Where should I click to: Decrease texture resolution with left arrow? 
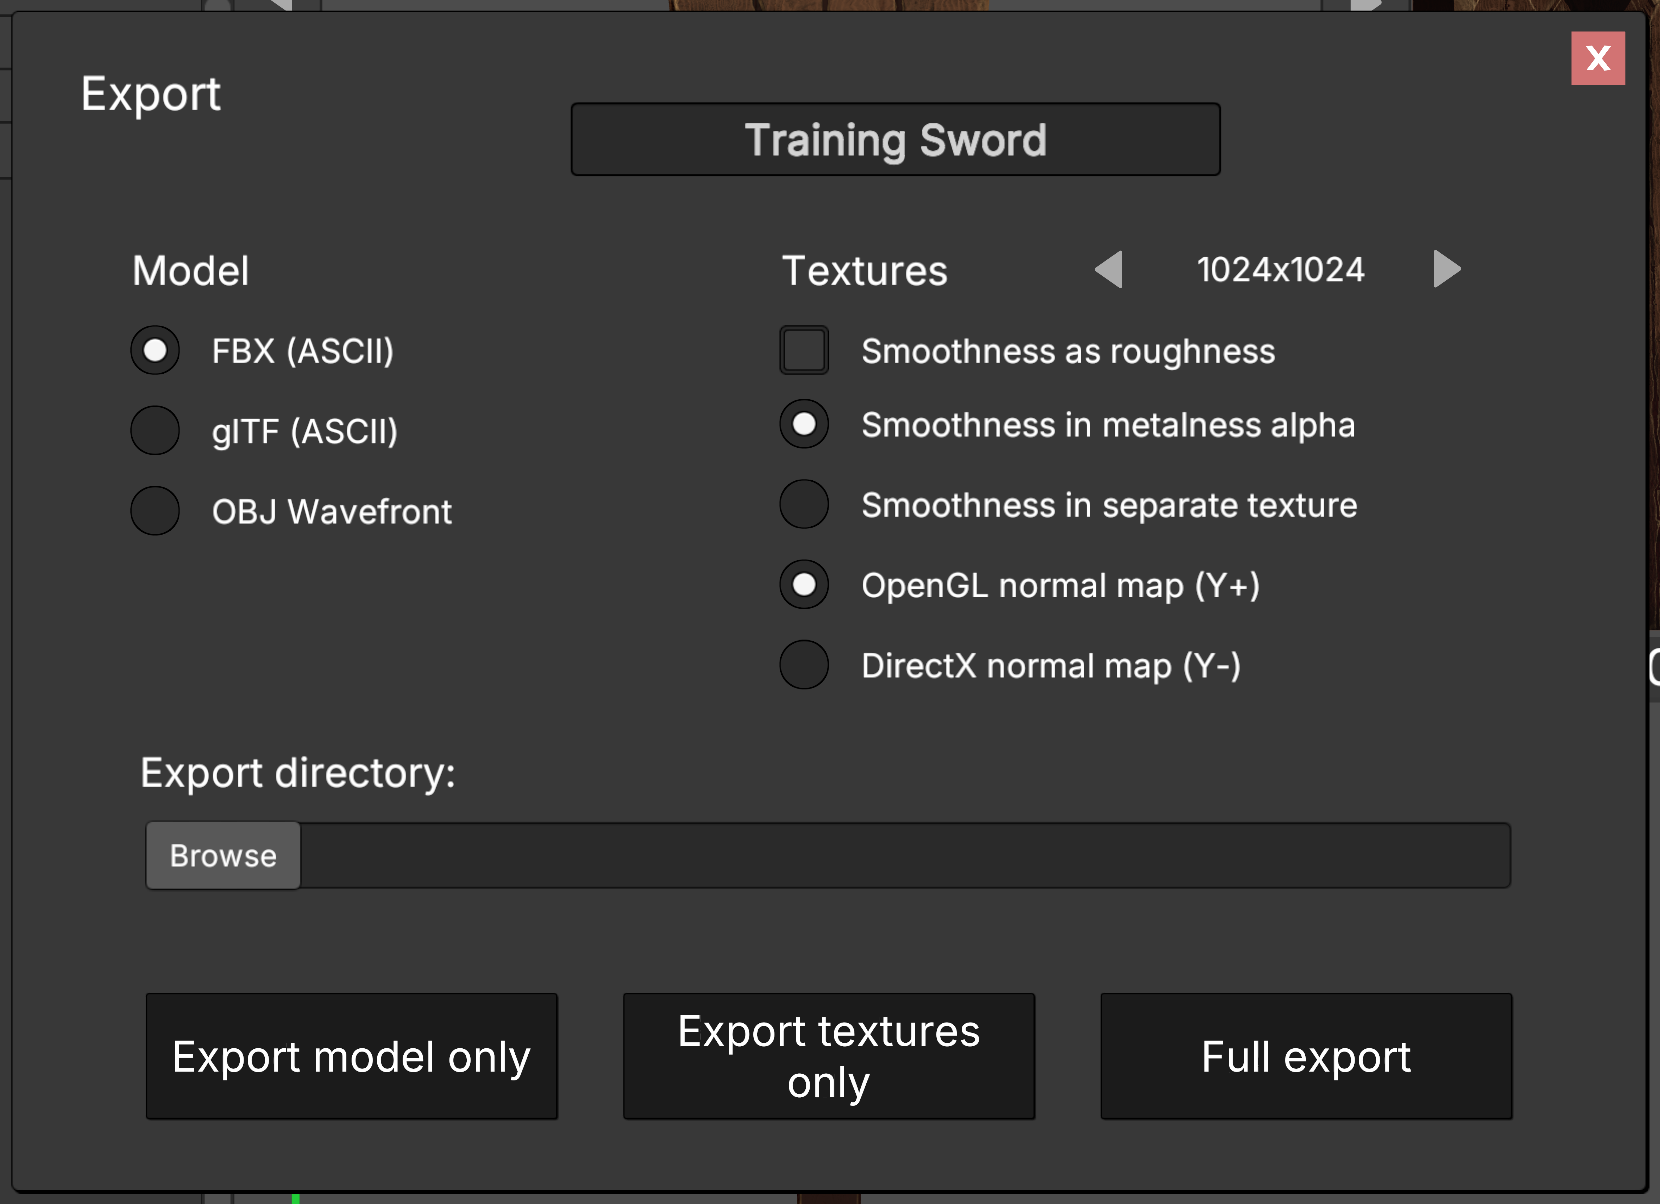pos(1110,269)
